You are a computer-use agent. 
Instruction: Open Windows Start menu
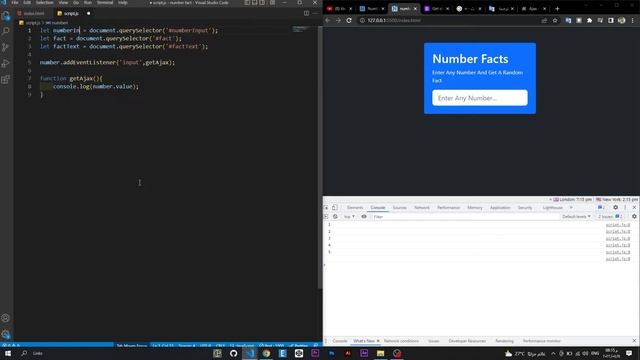[x=8, y=353]
